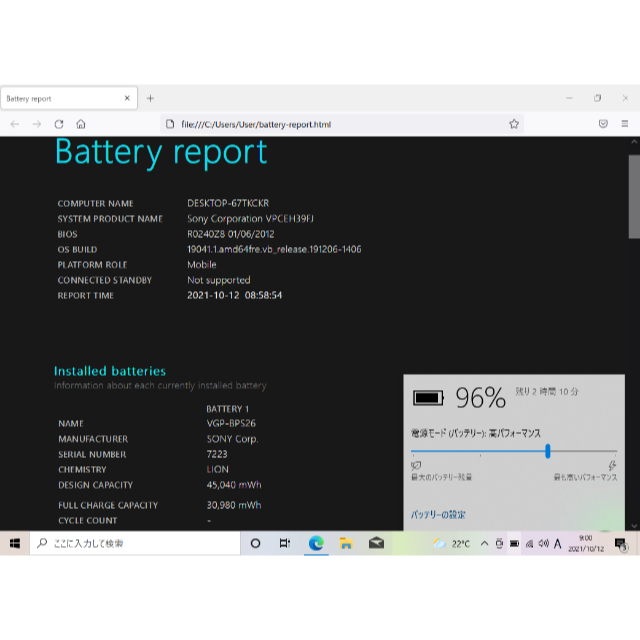Open clock showing 2021/10/12

(x=586, y=544)
